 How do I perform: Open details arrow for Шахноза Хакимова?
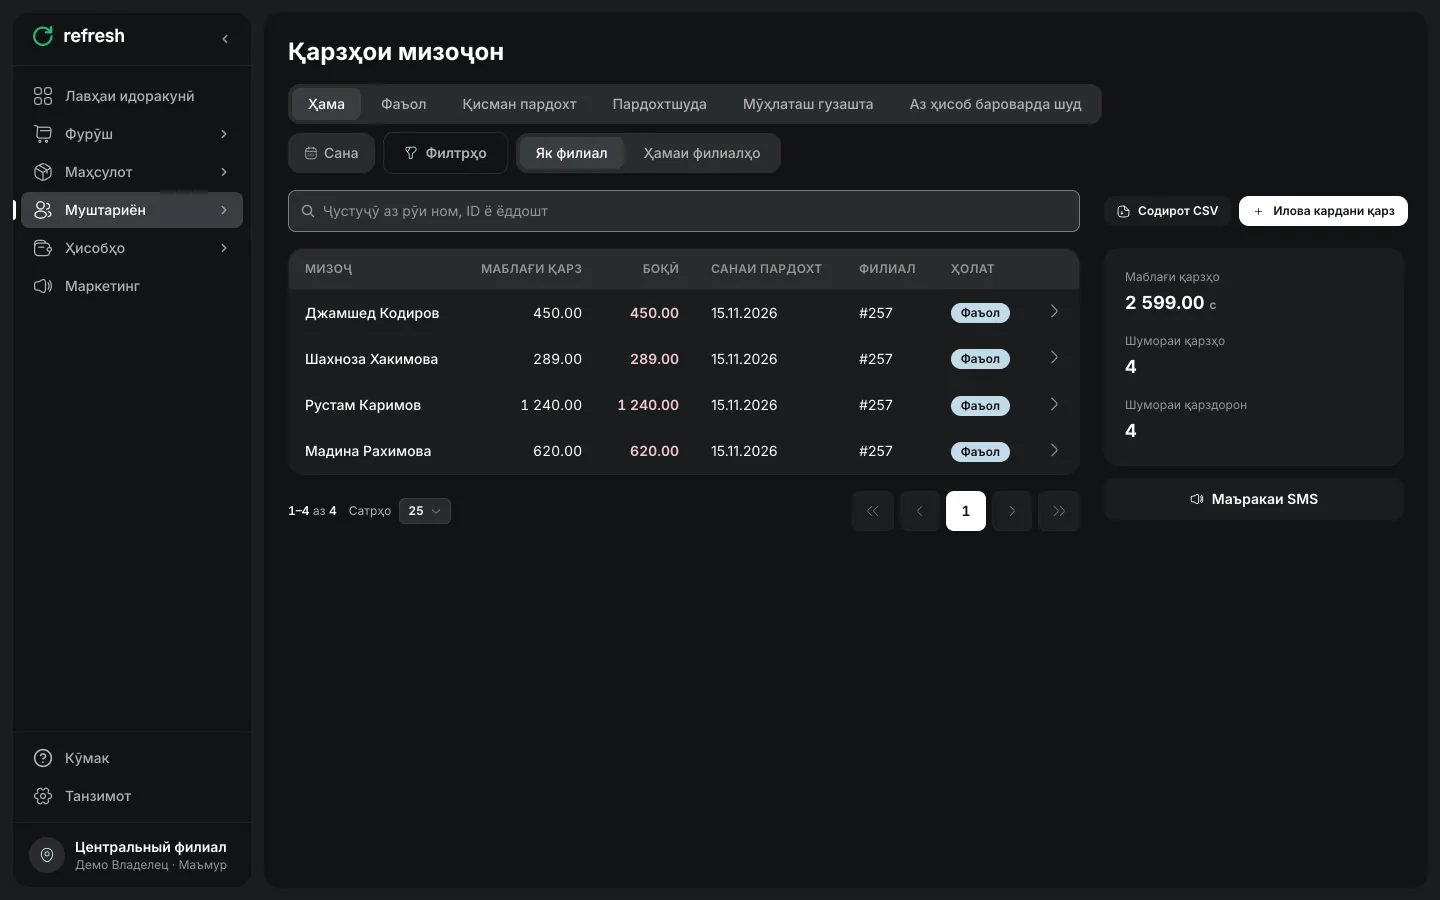pos(1054,358)
